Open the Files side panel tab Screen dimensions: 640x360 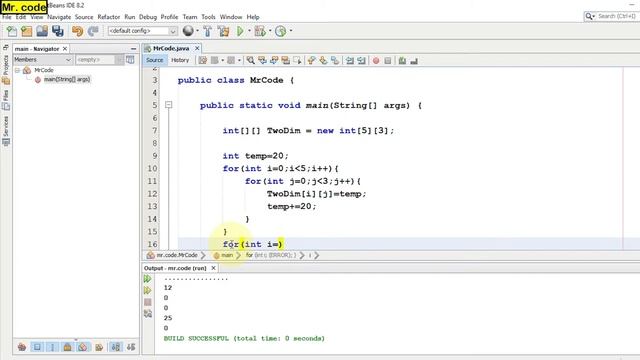pyautogui.click(x=6, y=100)
